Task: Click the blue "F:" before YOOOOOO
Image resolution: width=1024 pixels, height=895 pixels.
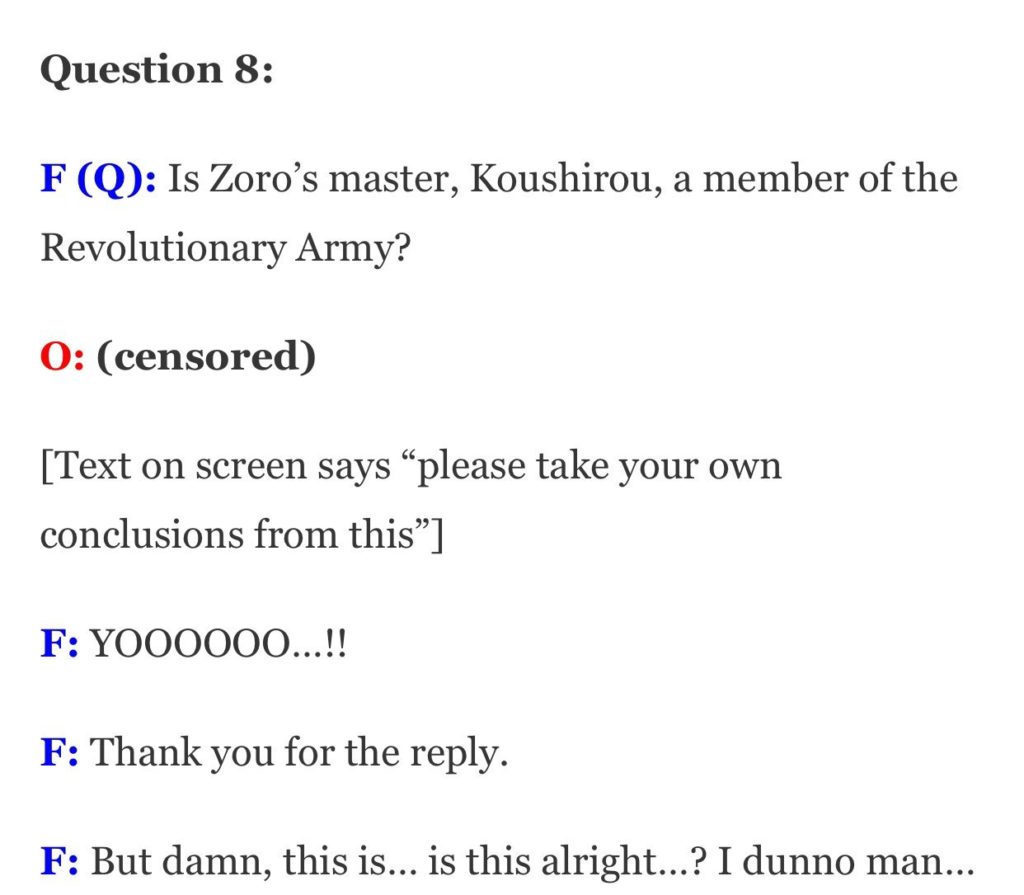Action: tap(59, 643)
